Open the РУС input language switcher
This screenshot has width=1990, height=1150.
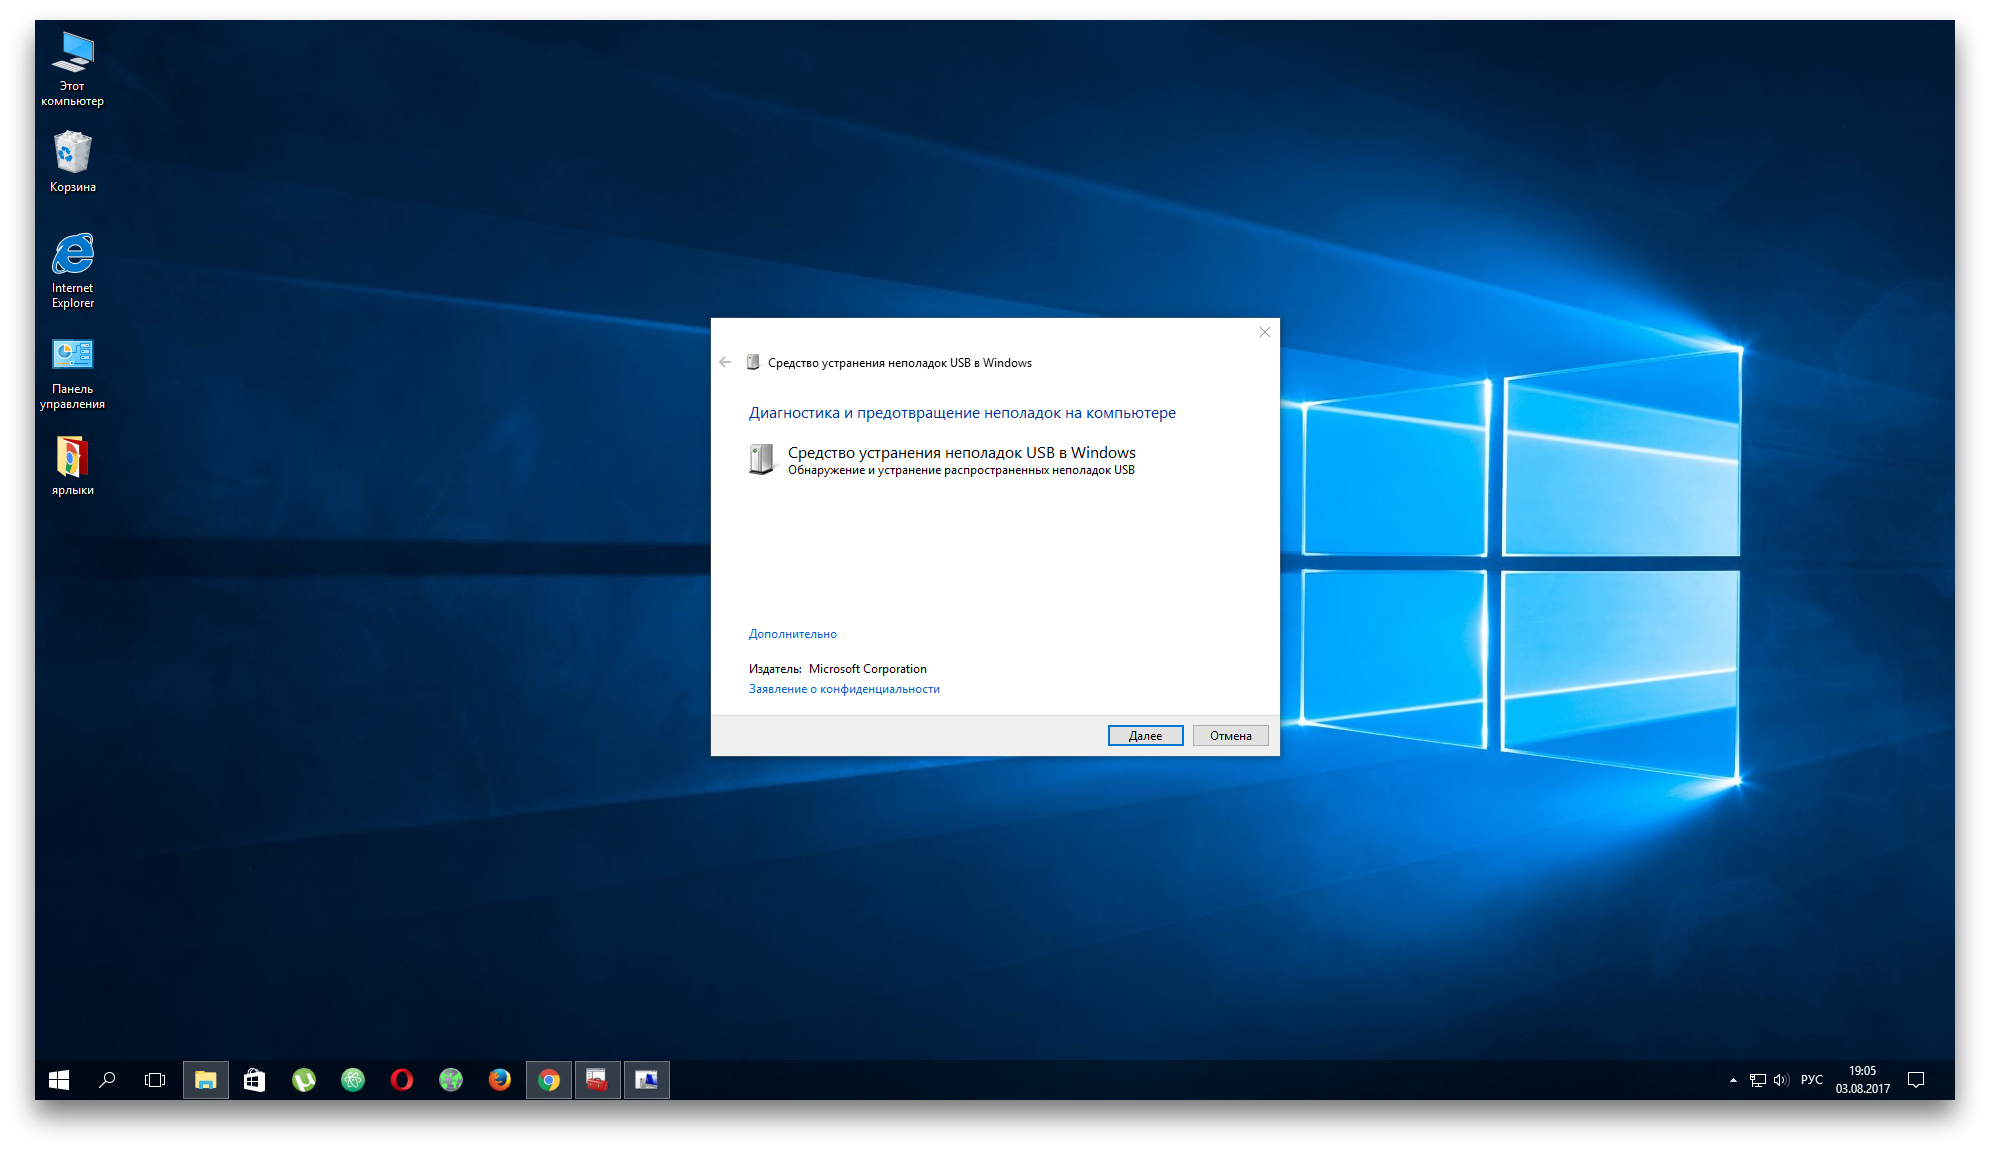point(1812,1080)
